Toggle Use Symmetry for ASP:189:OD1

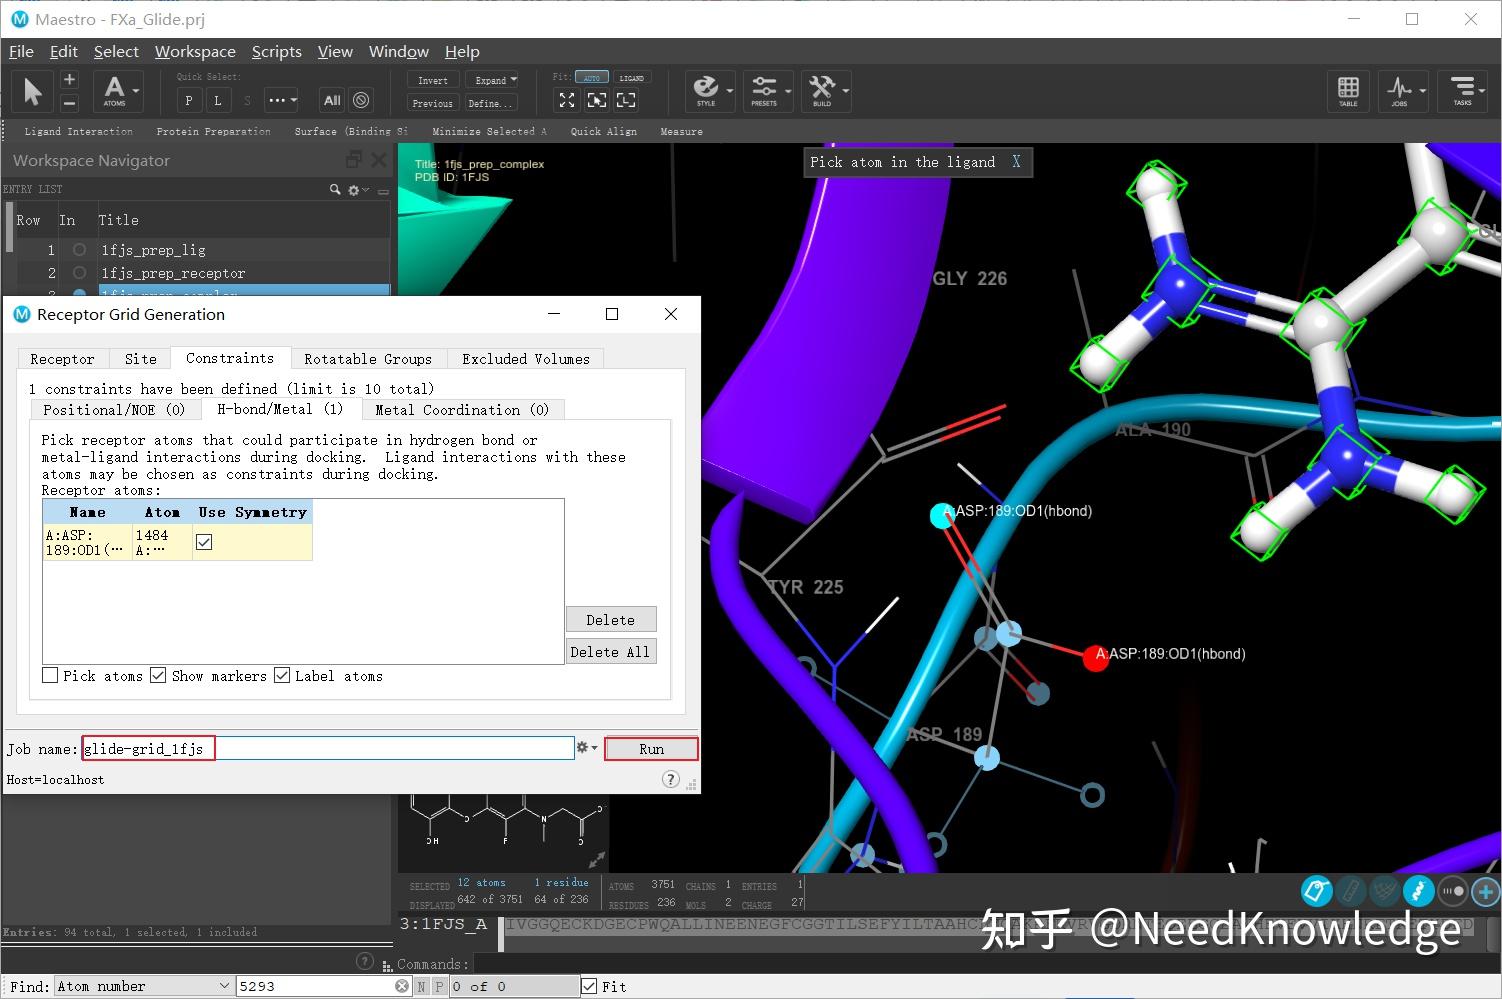204,541
